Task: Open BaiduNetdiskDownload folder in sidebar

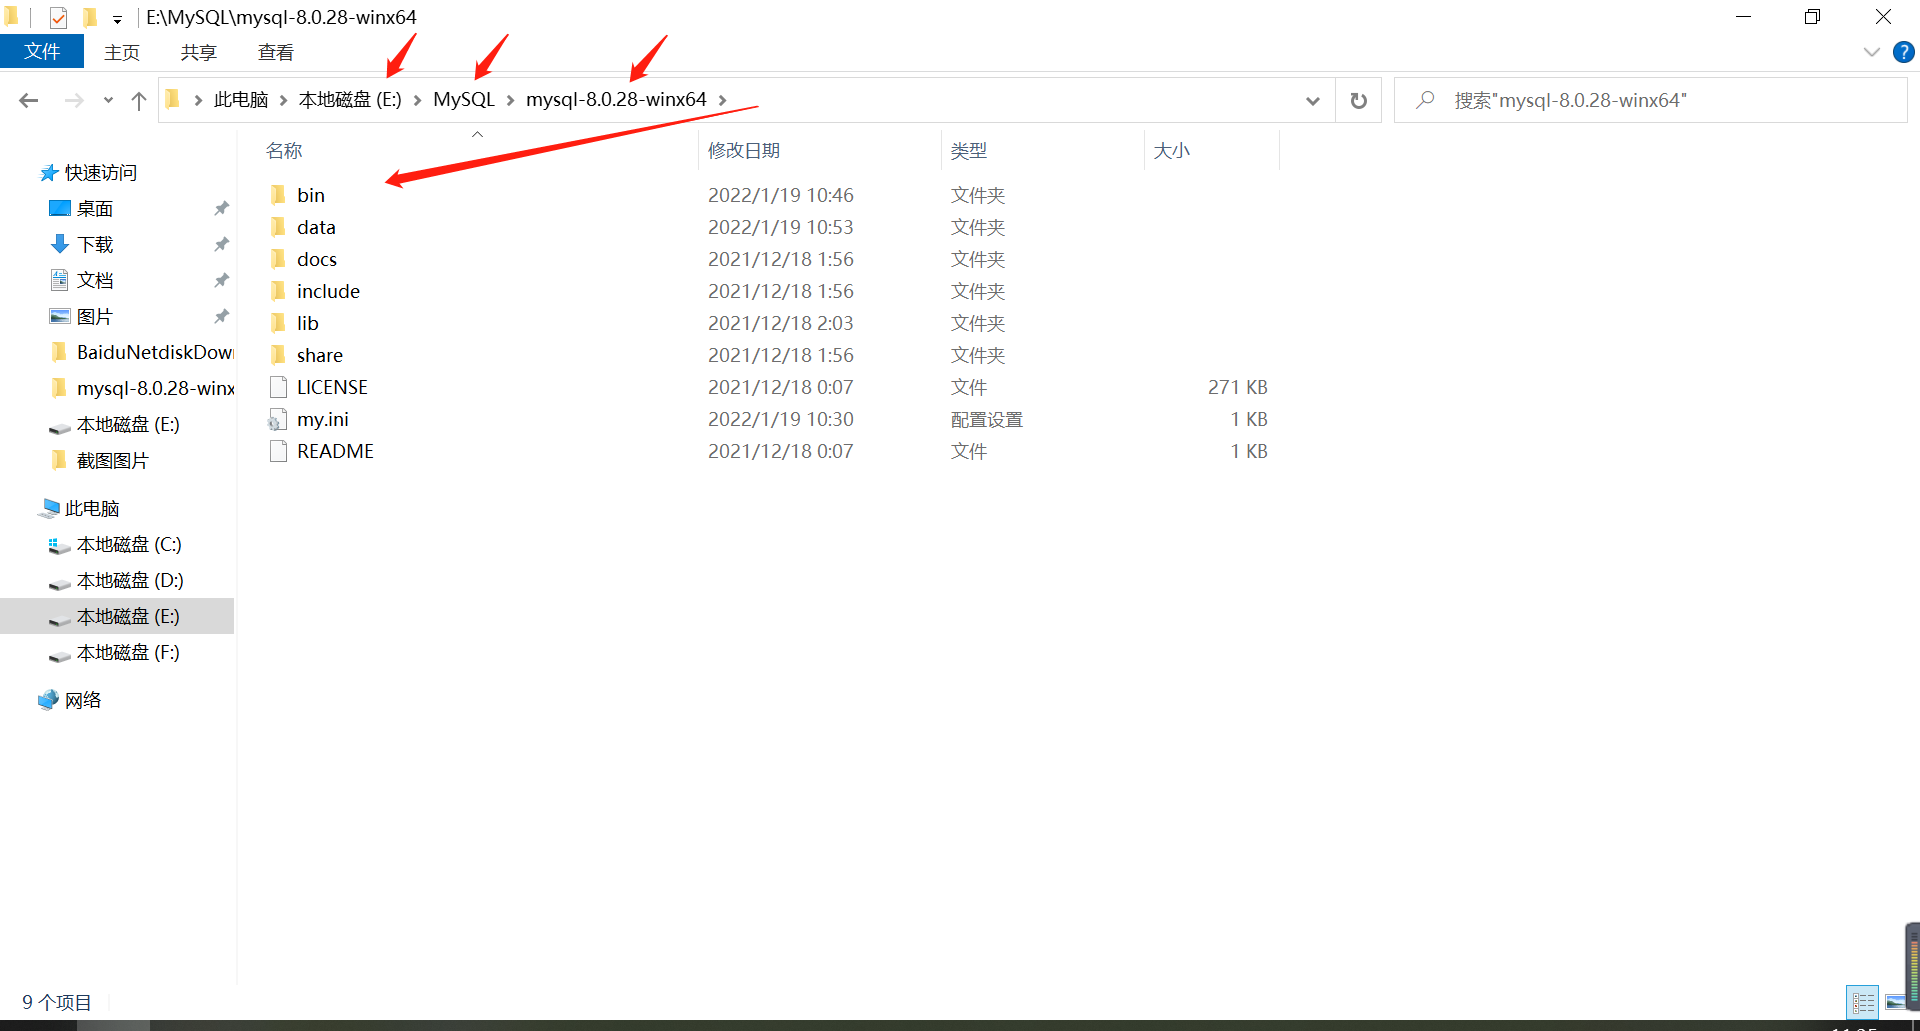Action: point(154,352)
